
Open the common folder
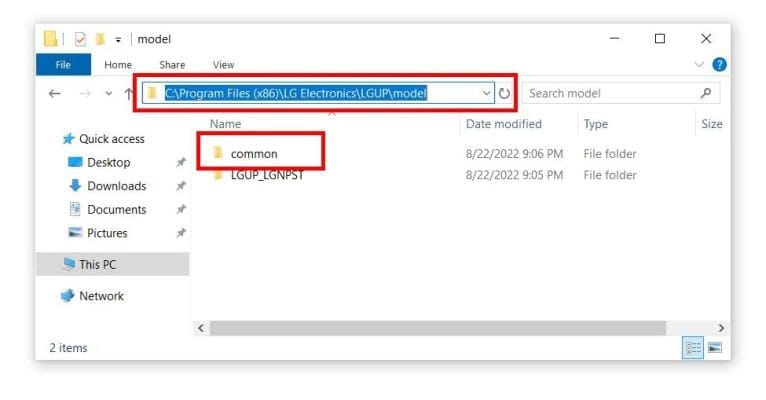coord(253,154)
